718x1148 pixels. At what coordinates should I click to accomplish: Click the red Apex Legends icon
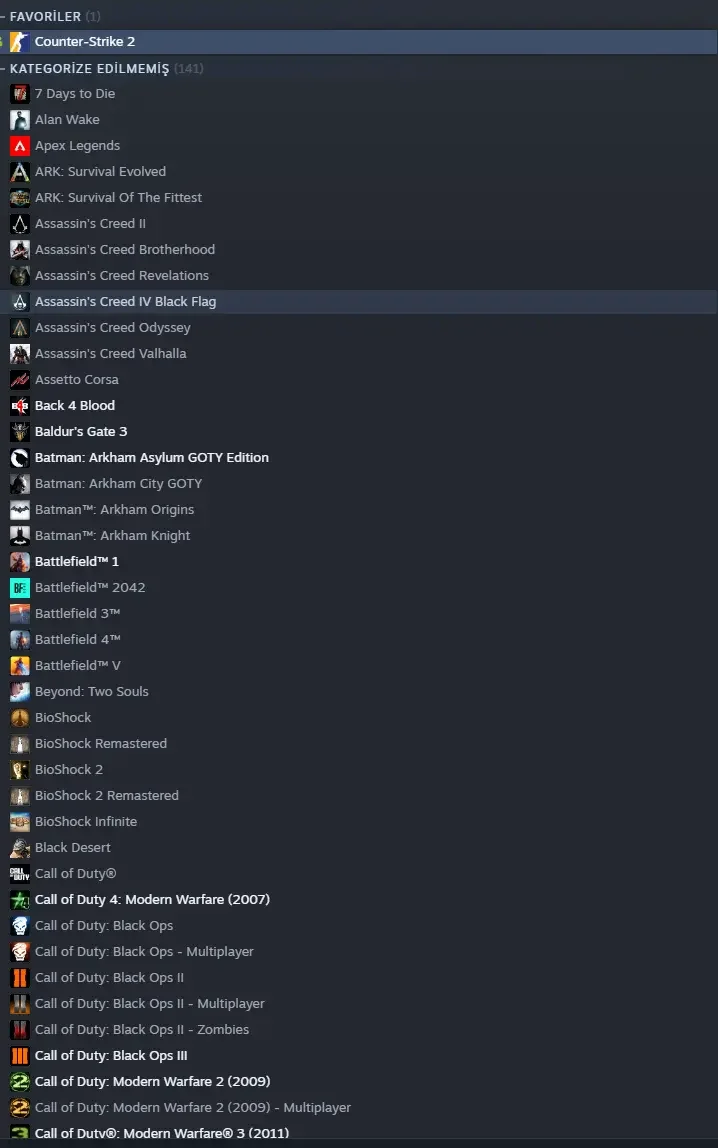20,146
